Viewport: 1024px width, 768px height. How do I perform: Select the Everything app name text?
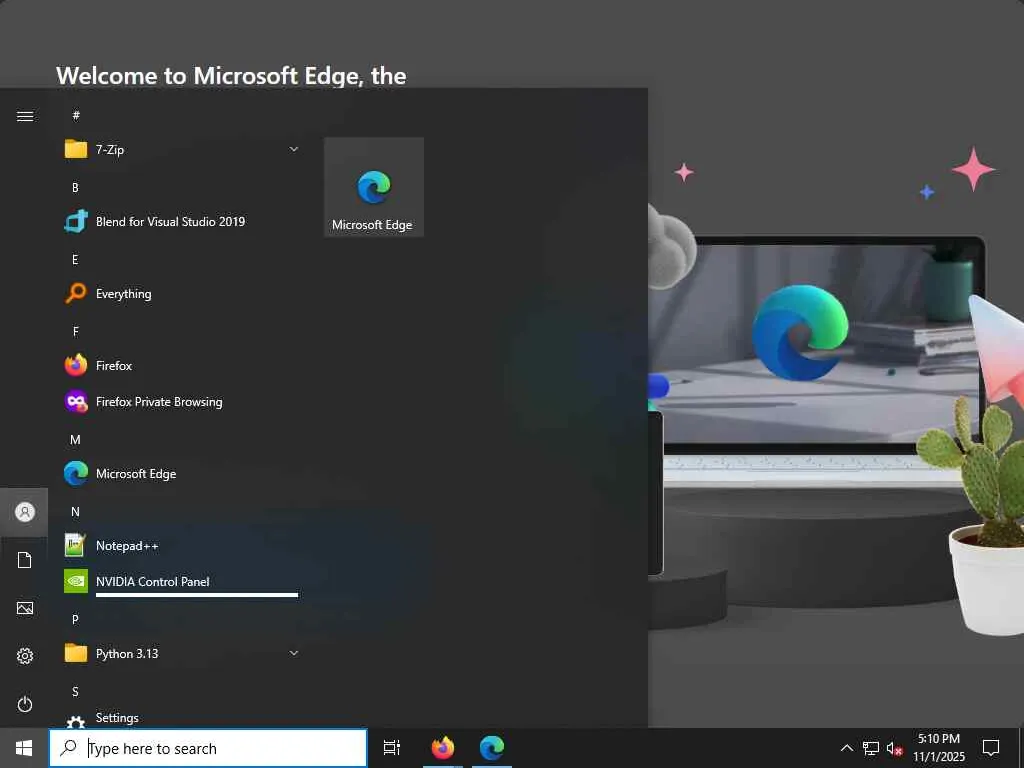[x=123, y=294]
